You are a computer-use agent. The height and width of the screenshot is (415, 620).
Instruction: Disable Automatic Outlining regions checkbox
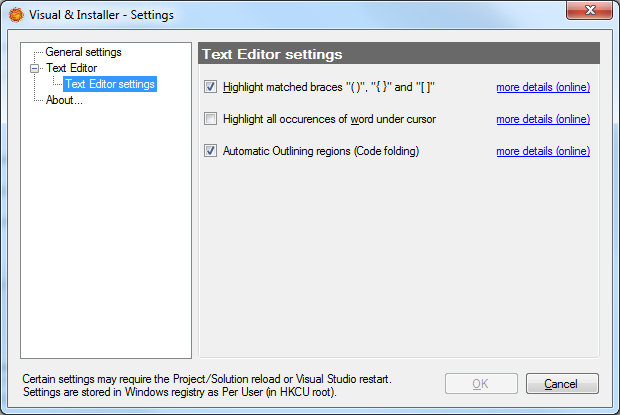pyautogui.click(x=210, y=151)
